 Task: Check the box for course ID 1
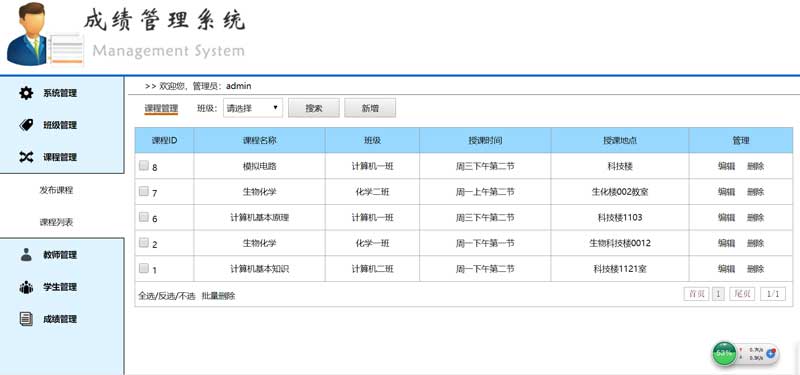(144, 268)
